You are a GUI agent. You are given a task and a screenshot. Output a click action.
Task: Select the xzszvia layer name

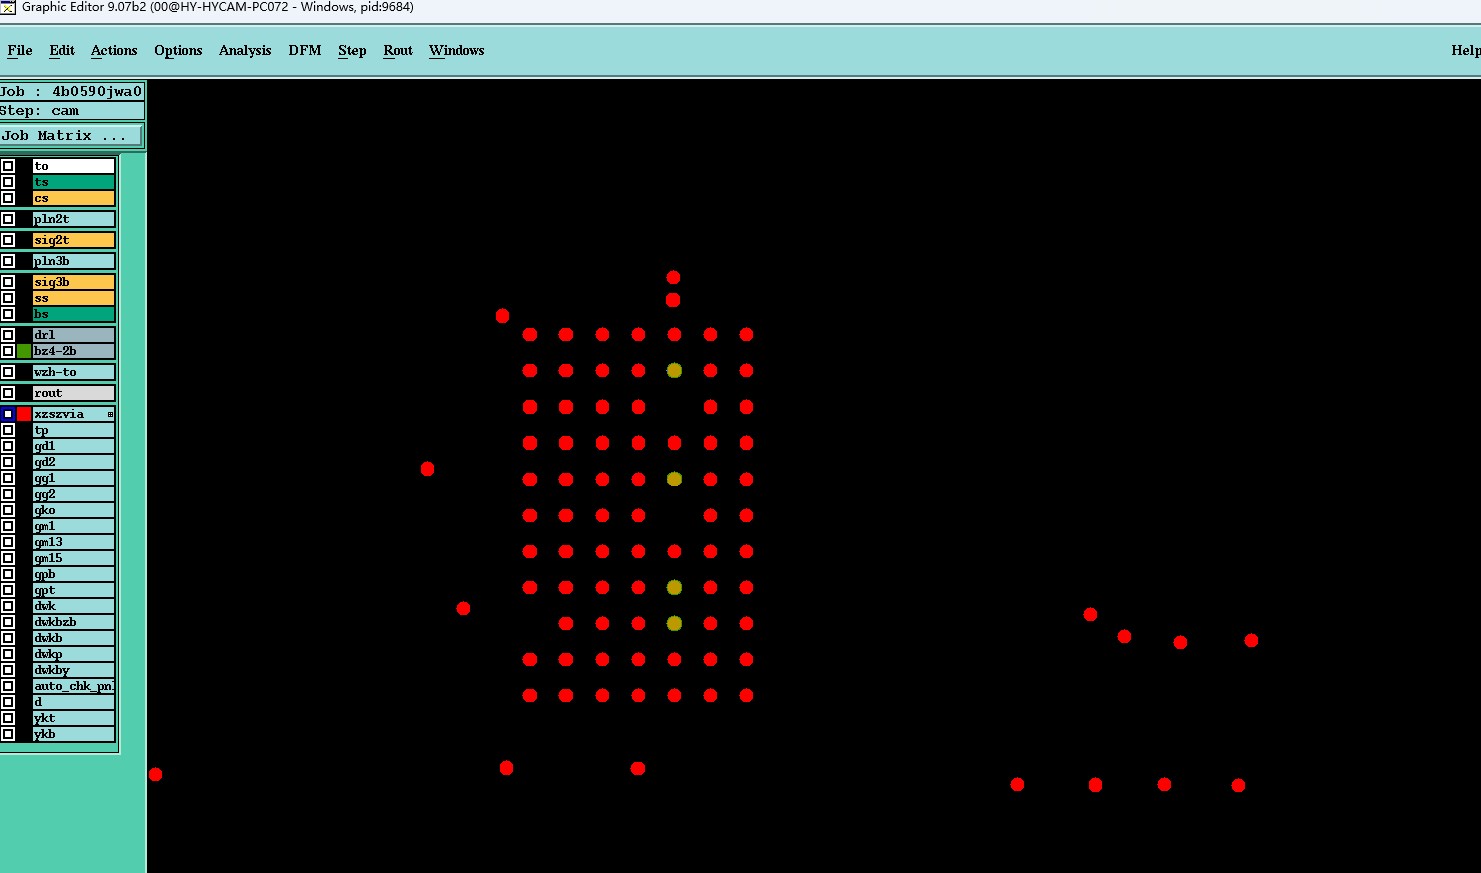click(x=74, y=414)
